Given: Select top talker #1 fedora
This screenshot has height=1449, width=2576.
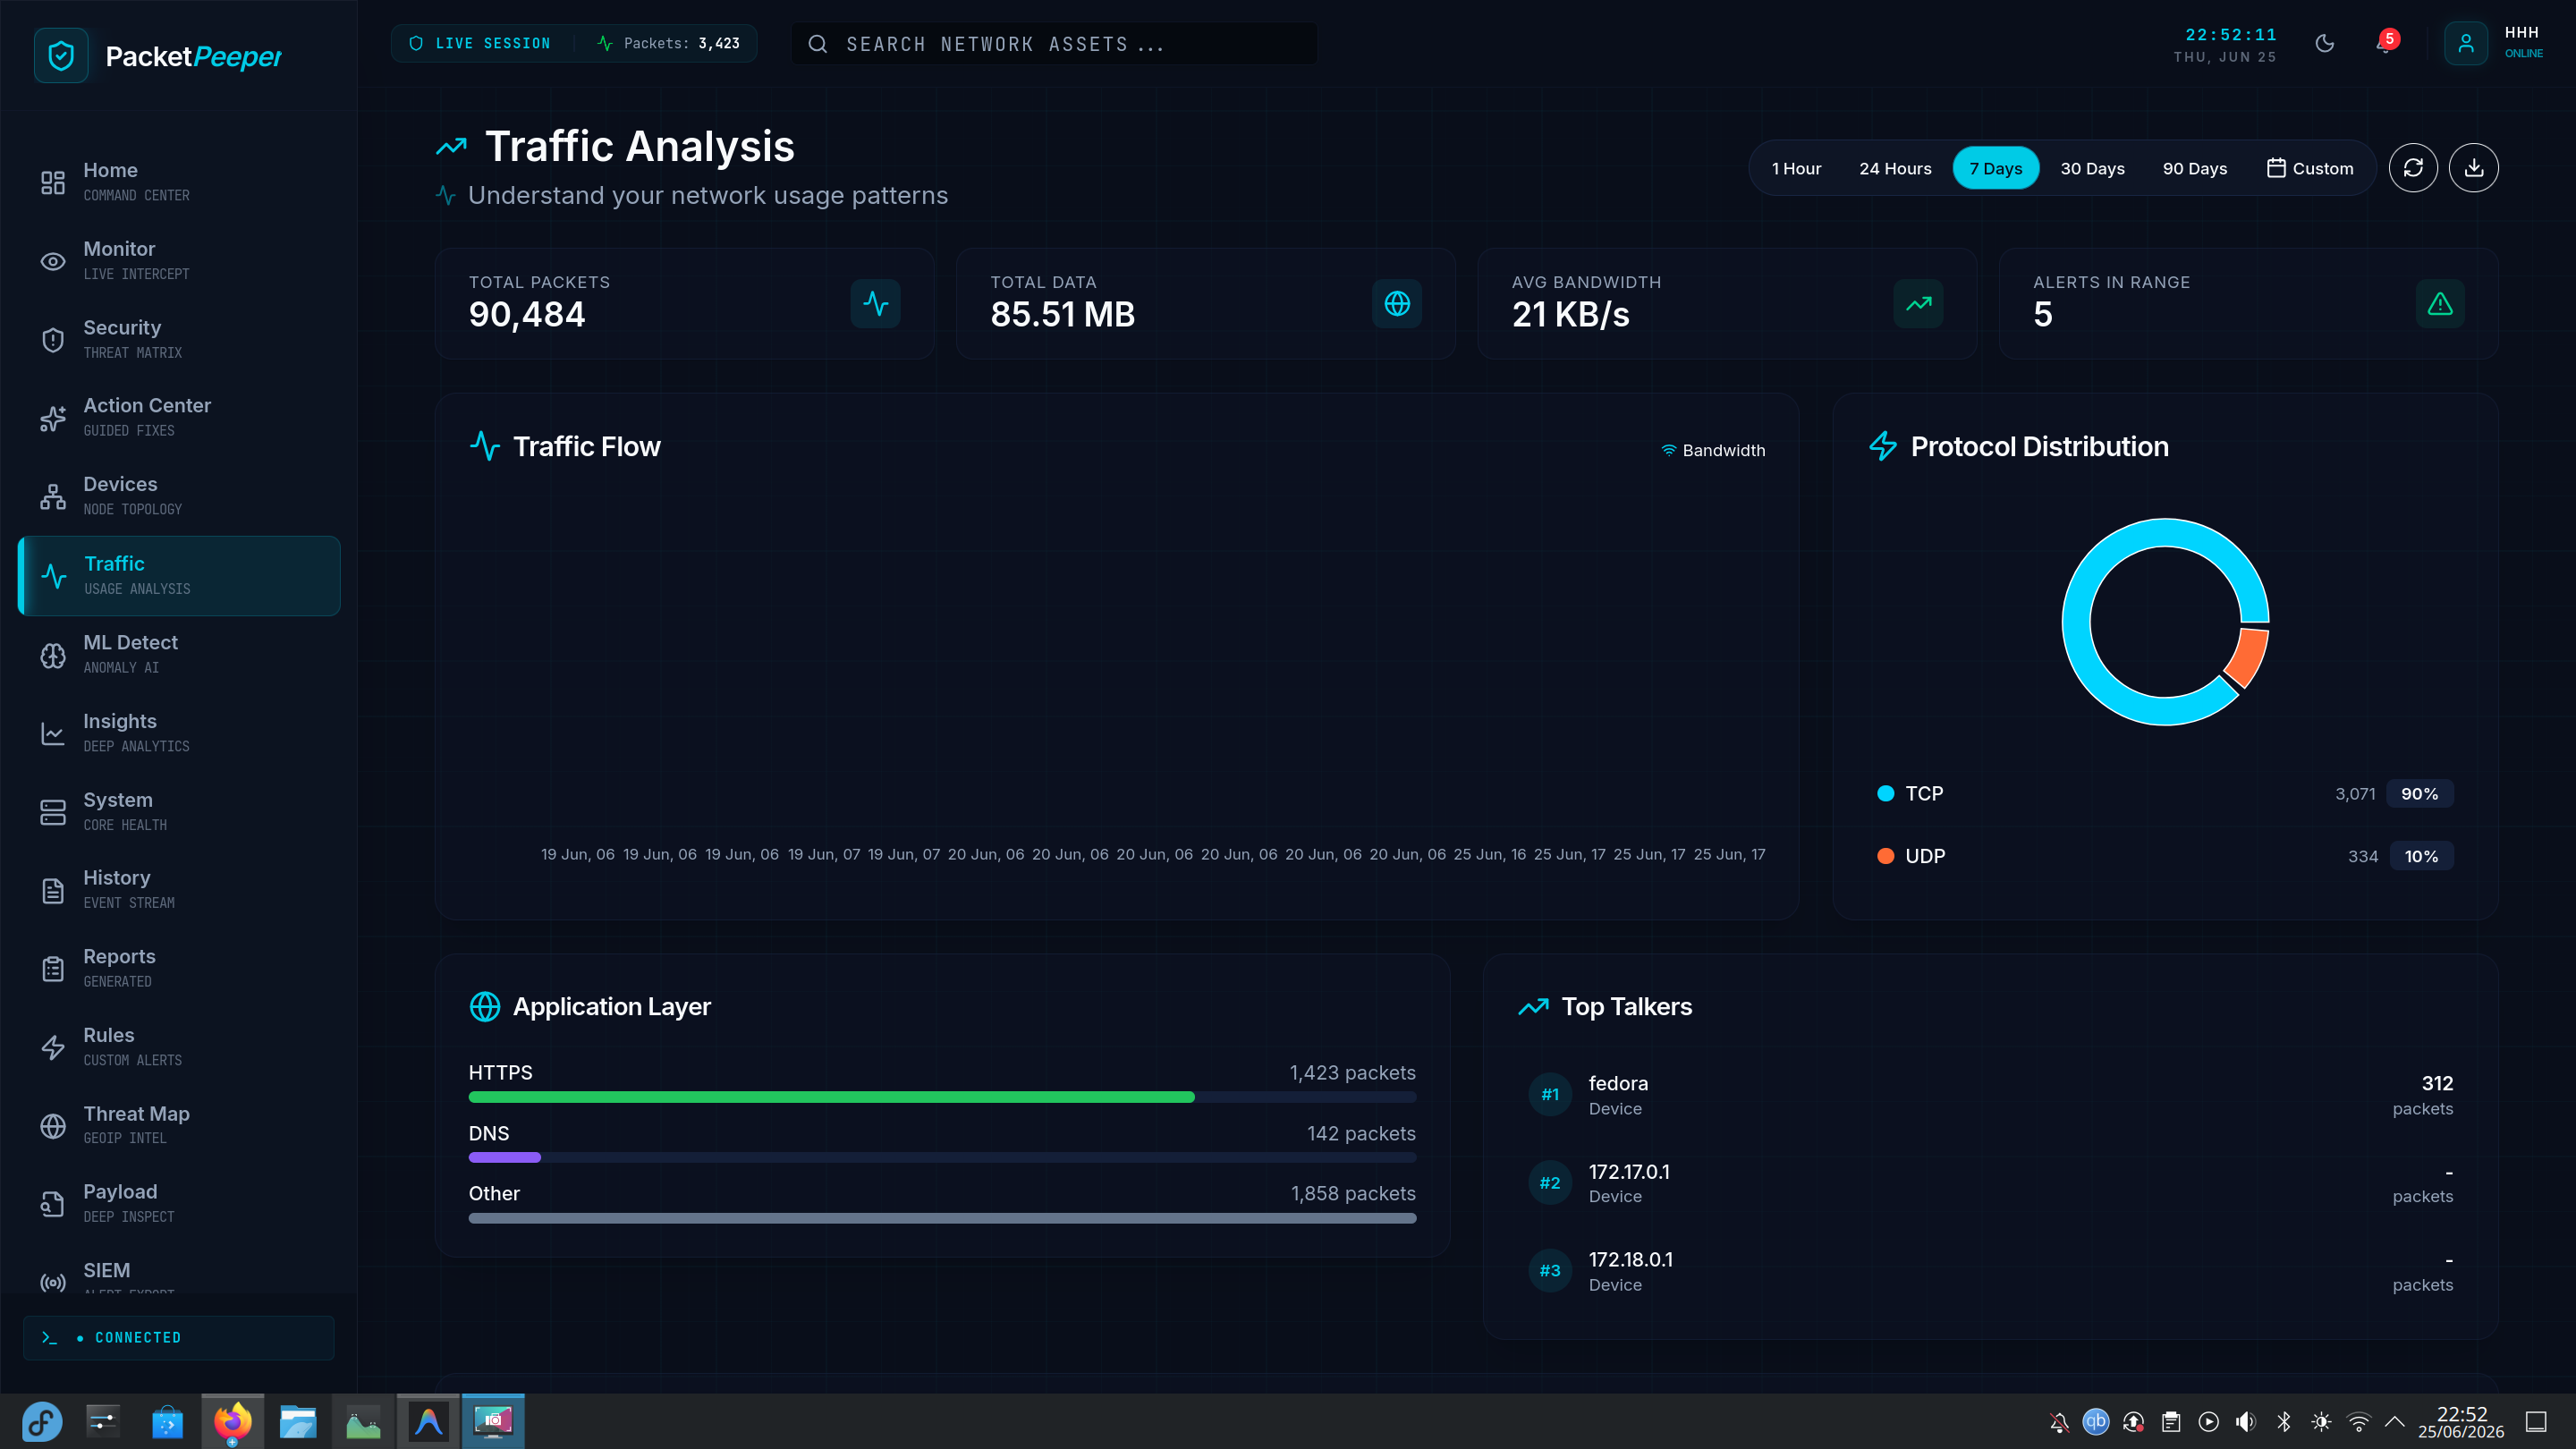Looking at the screenshot, I should (1990, 1094).
